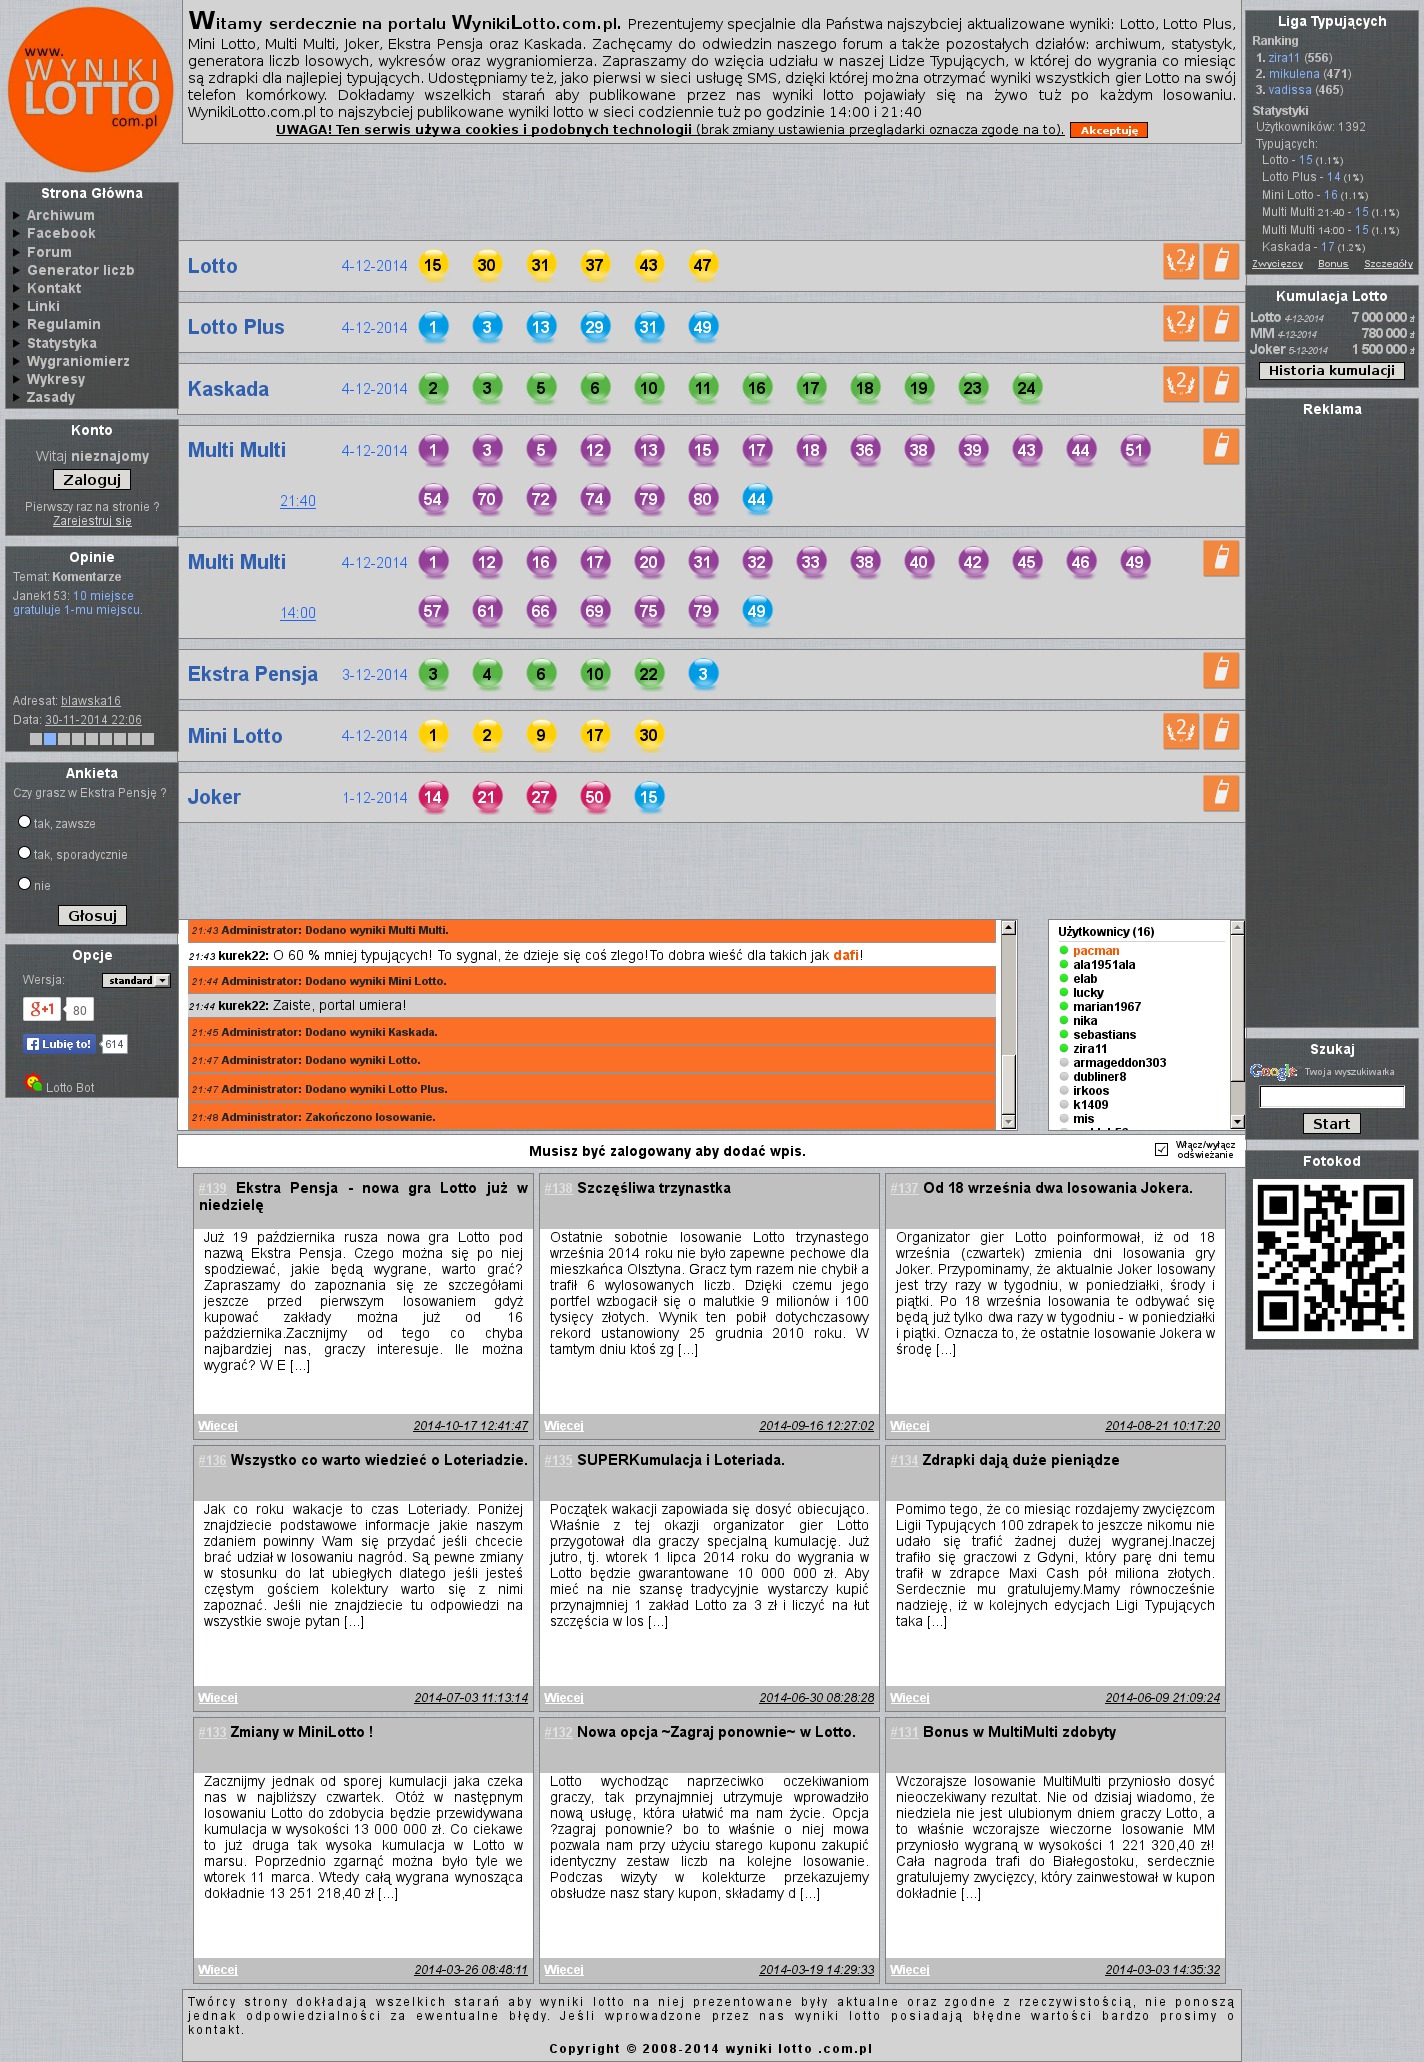Accept cookies with Akceptuję button
The image size is (1424, 2062).
(1109, 130)
